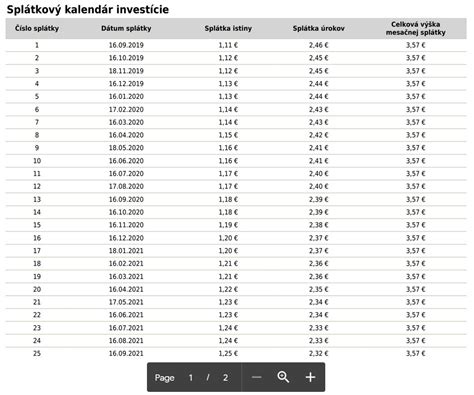Screen dimensions: 474x395
Task: Click date 16.03.2020 cell
Action: tap(126, 122)
